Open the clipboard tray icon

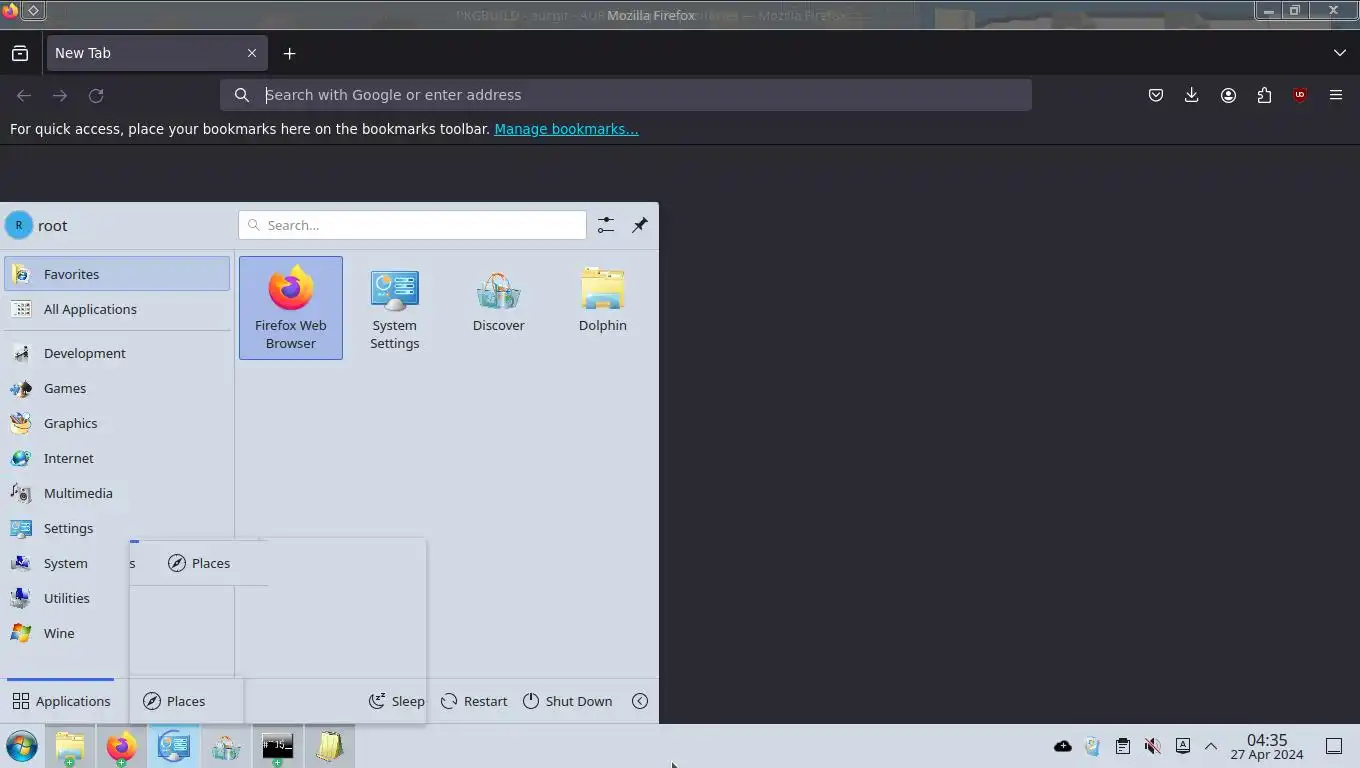[1123, 746]
